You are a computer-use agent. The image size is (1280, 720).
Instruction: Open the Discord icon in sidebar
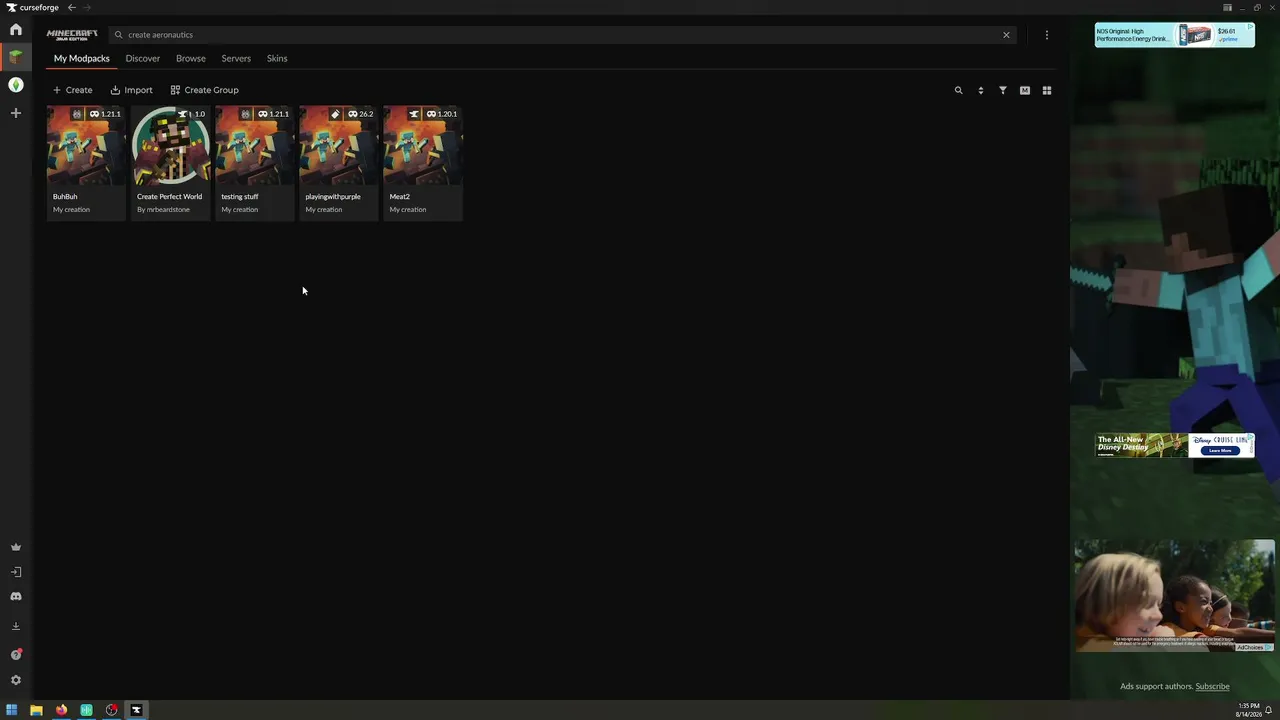pyautogui.click(x=15, y=596)
